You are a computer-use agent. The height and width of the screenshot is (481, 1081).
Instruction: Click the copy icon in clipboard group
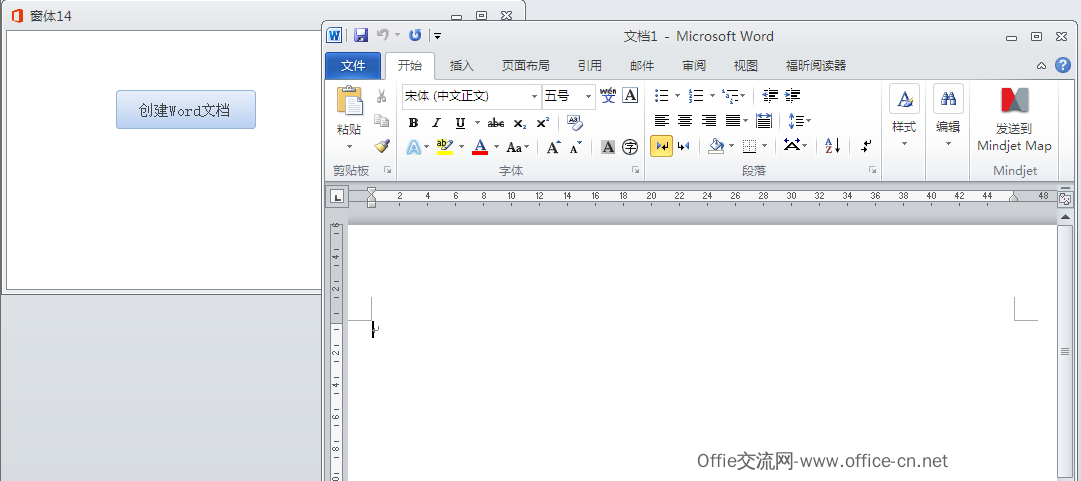pyautogui.click(x=381, y=121)
